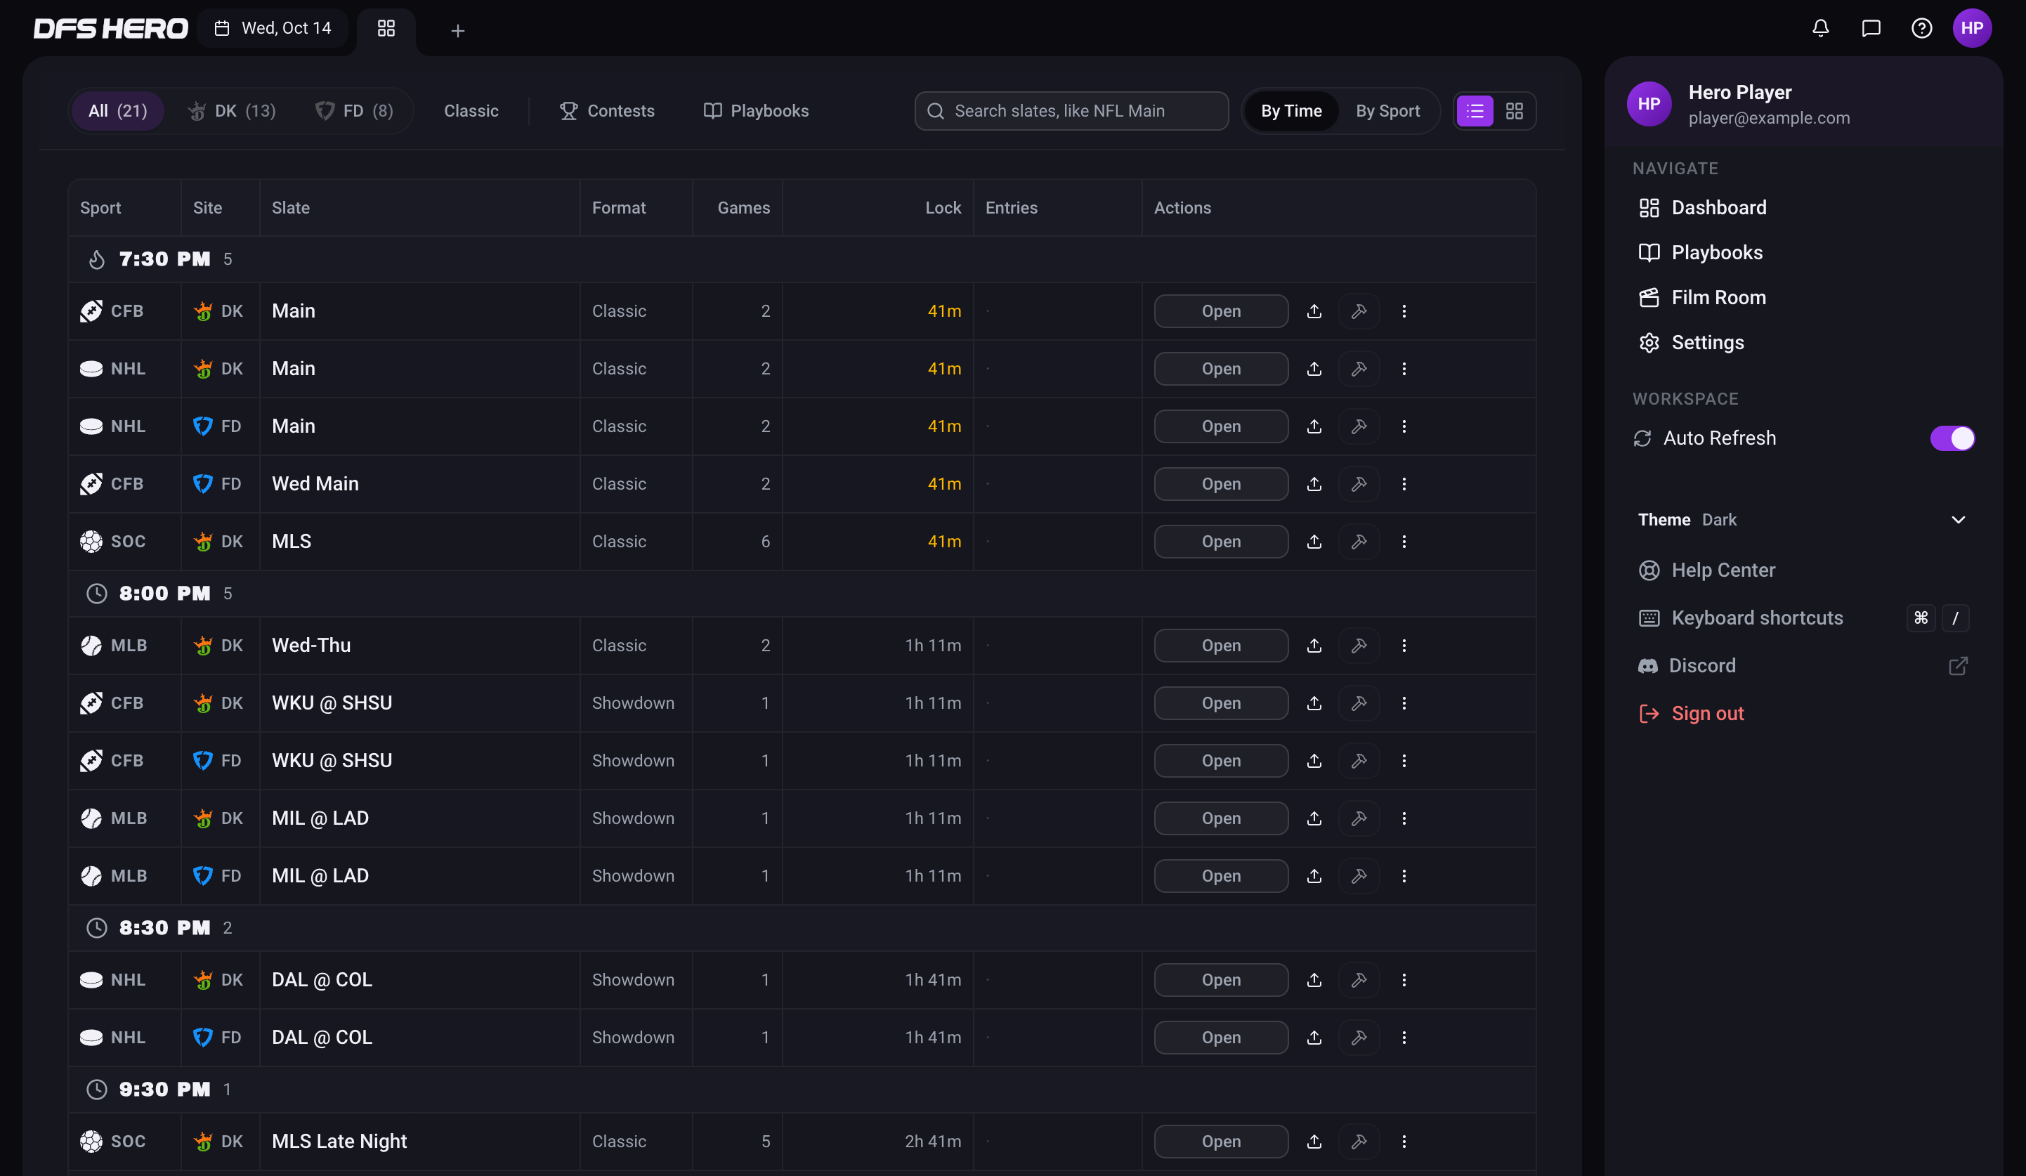Image resolution: width=2026 pixels, height=1176 pixels.
Task: Open the Wed-Thu MLB slate
Action: 1221,646
